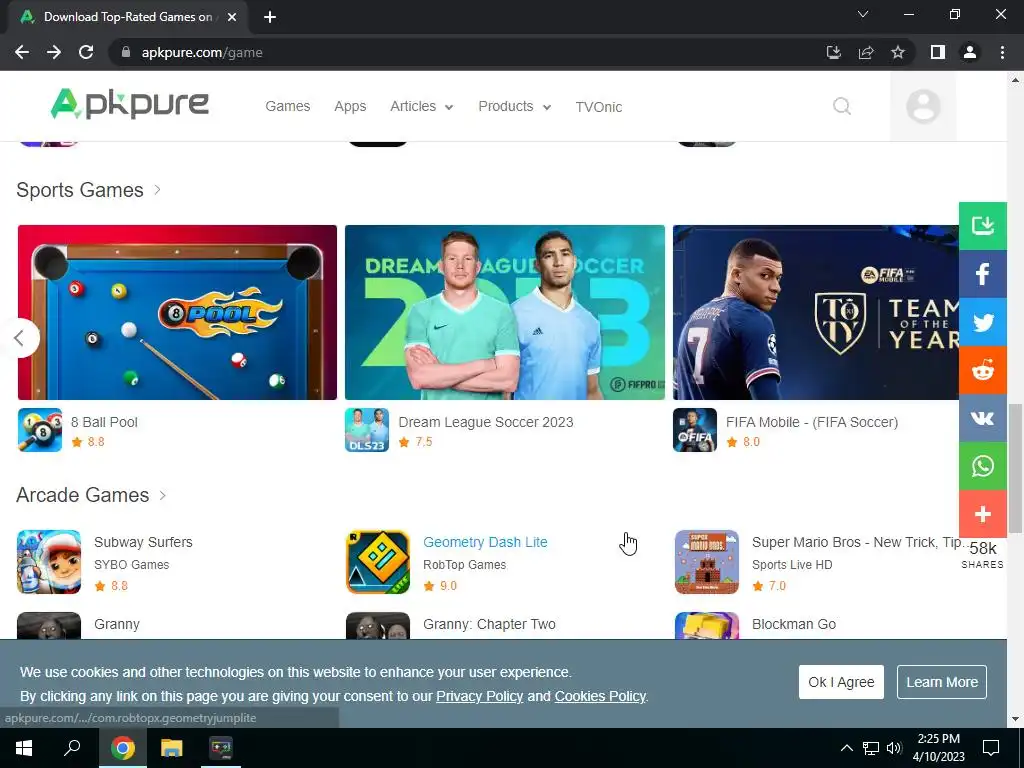1024x768 pixels.
Task: Close the current browser tab
Action: [x=232, y=17]
